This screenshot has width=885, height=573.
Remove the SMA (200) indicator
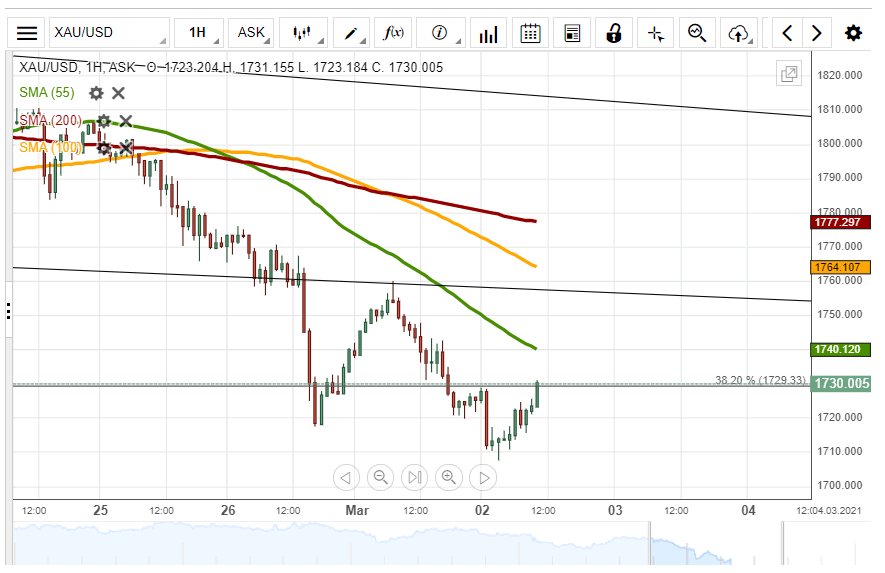click(x=125, y=121)
